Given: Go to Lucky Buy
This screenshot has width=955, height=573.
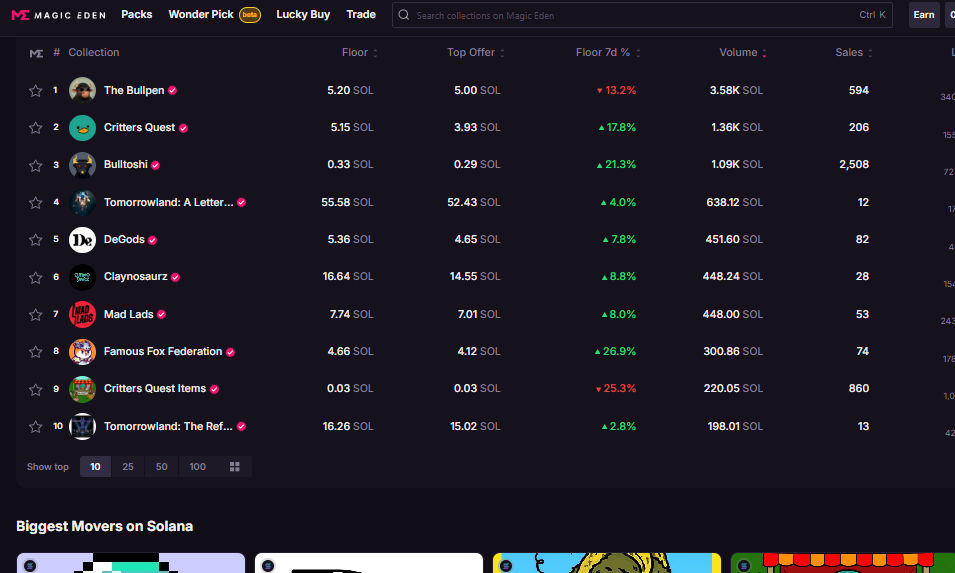Looking at the screenshot, I should (303, 15).
